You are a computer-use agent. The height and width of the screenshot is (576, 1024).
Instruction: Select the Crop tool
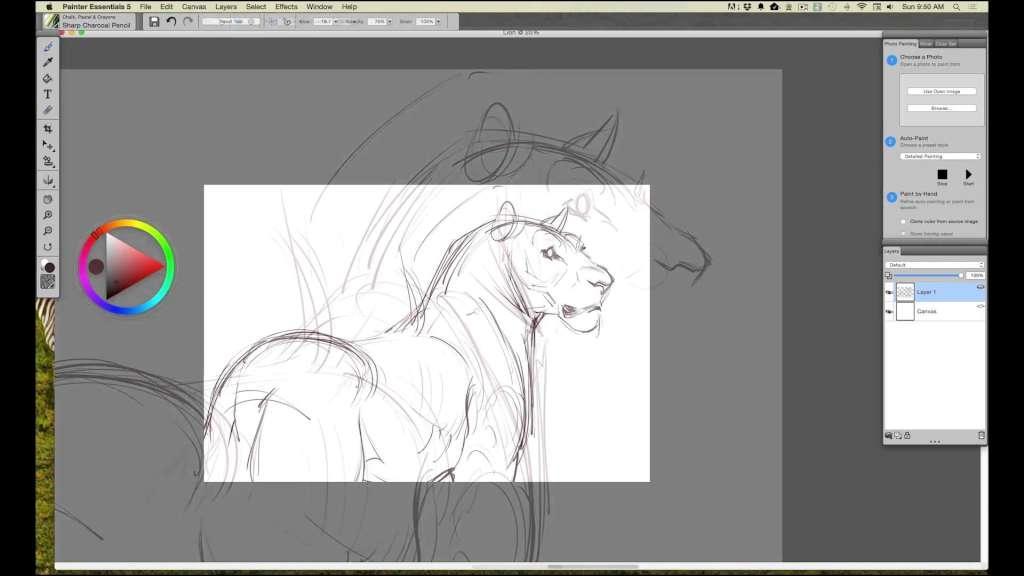(47, 129)
